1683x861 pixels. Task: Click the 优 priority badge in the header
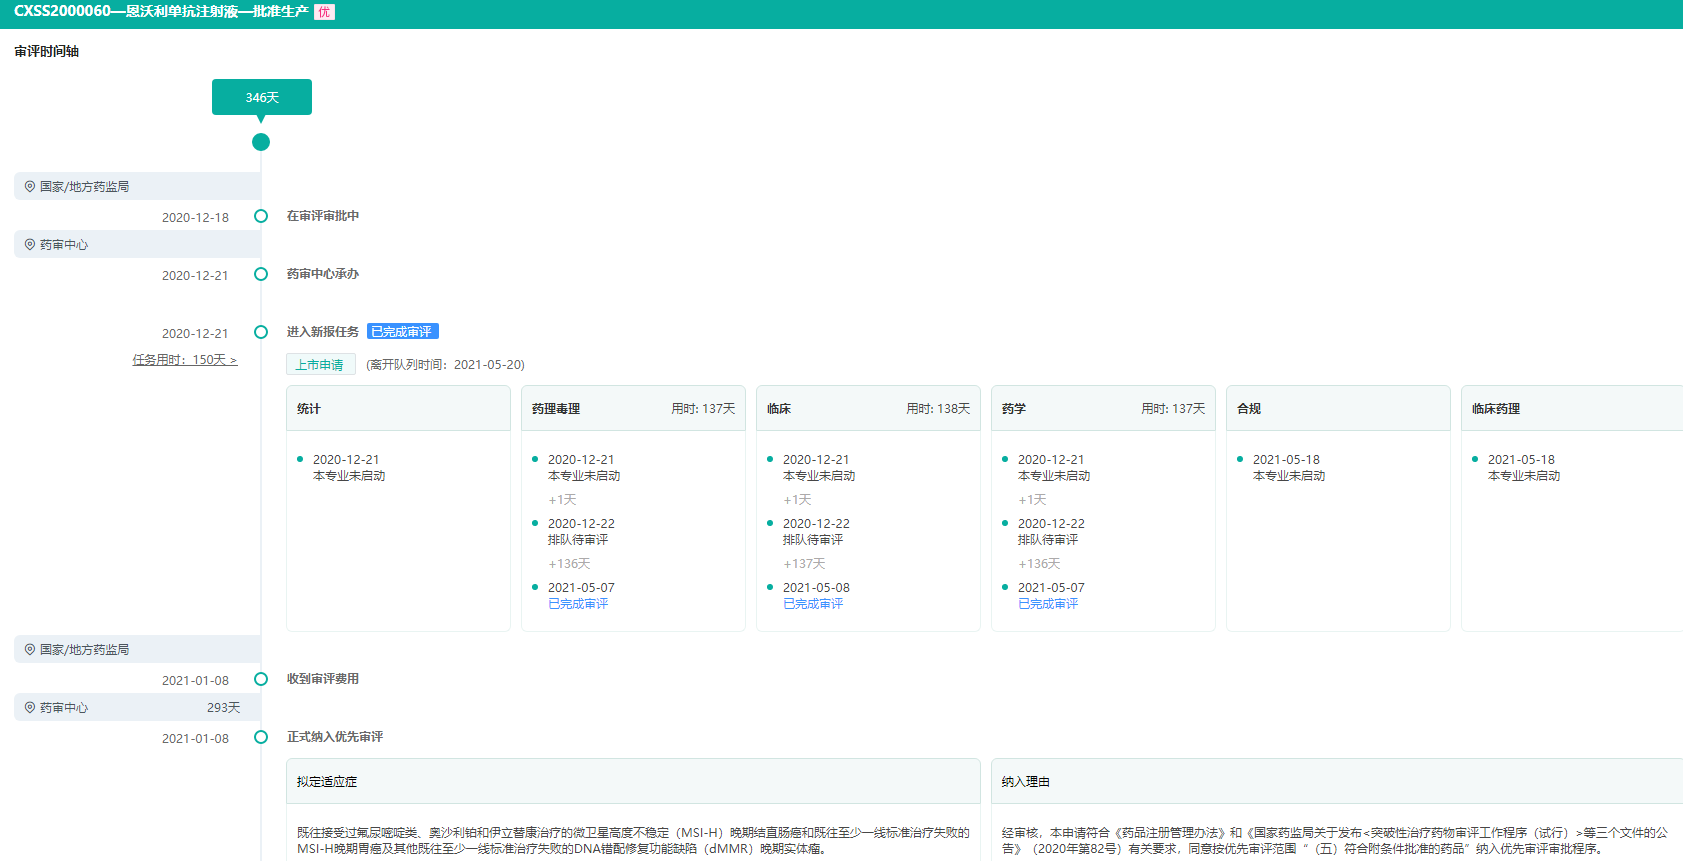324,12
